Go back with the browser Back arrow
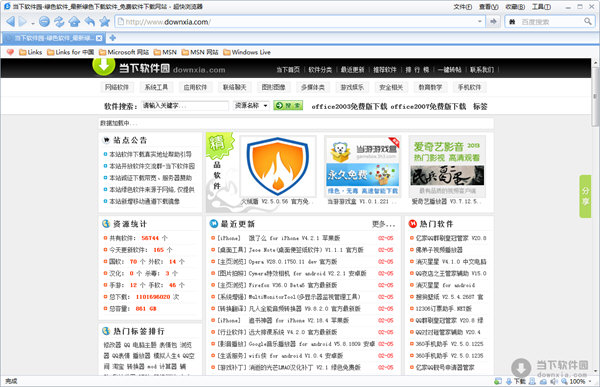Image resolution: width=600 pixels, height=387 pixels. (x=10, y=22)
